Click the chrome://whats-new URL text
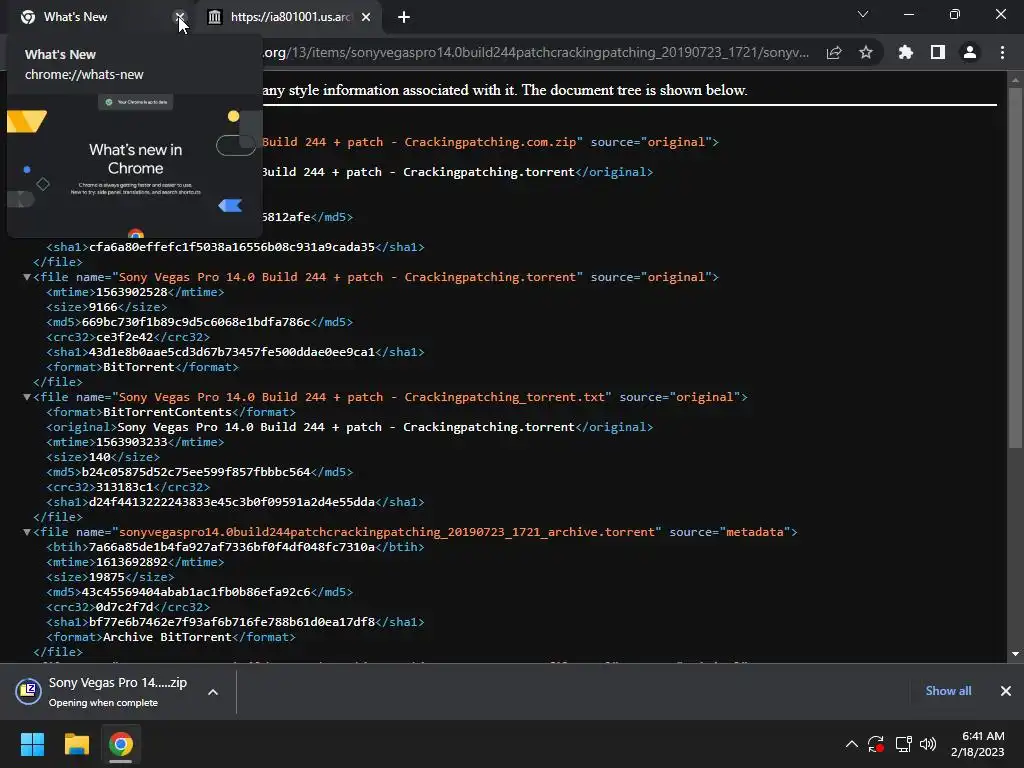Screen dimensions: 1024x768 pos(84,74)
